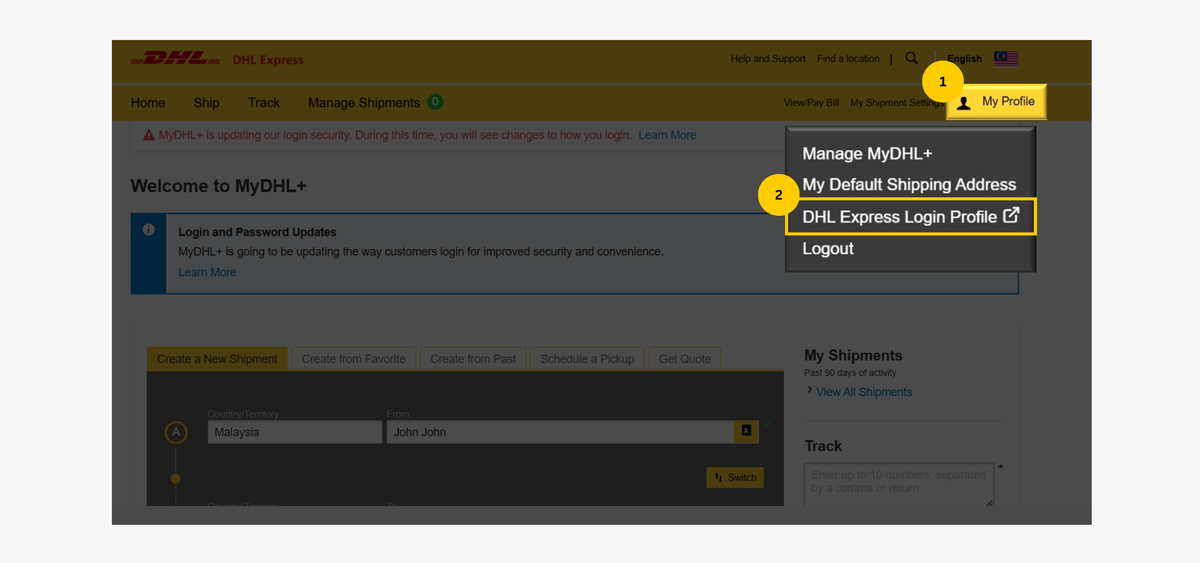Click the Country/Territory field showing Malaysia
The width and height of the screenshot is (1200, 563).
(295, 432)
